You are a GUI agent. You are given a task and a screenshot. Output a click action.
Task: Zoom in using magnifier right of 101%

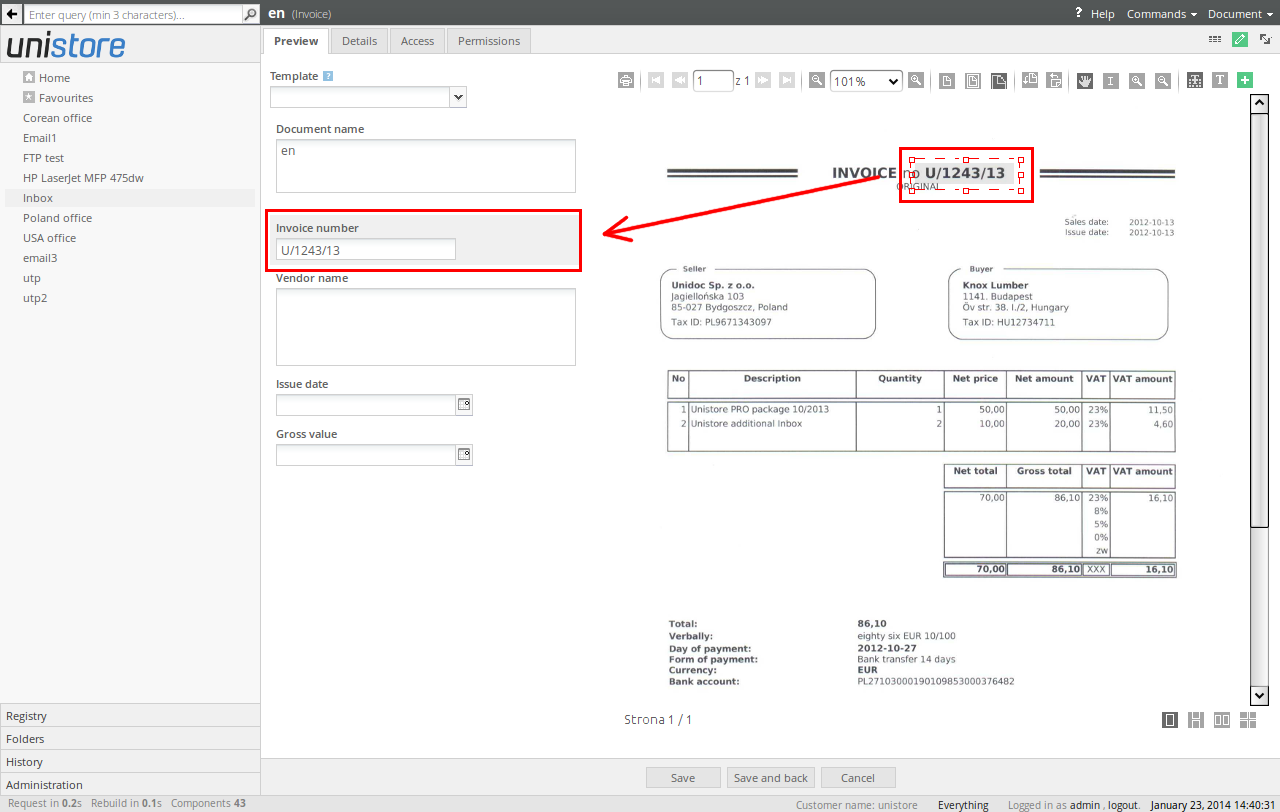(915, 81)
